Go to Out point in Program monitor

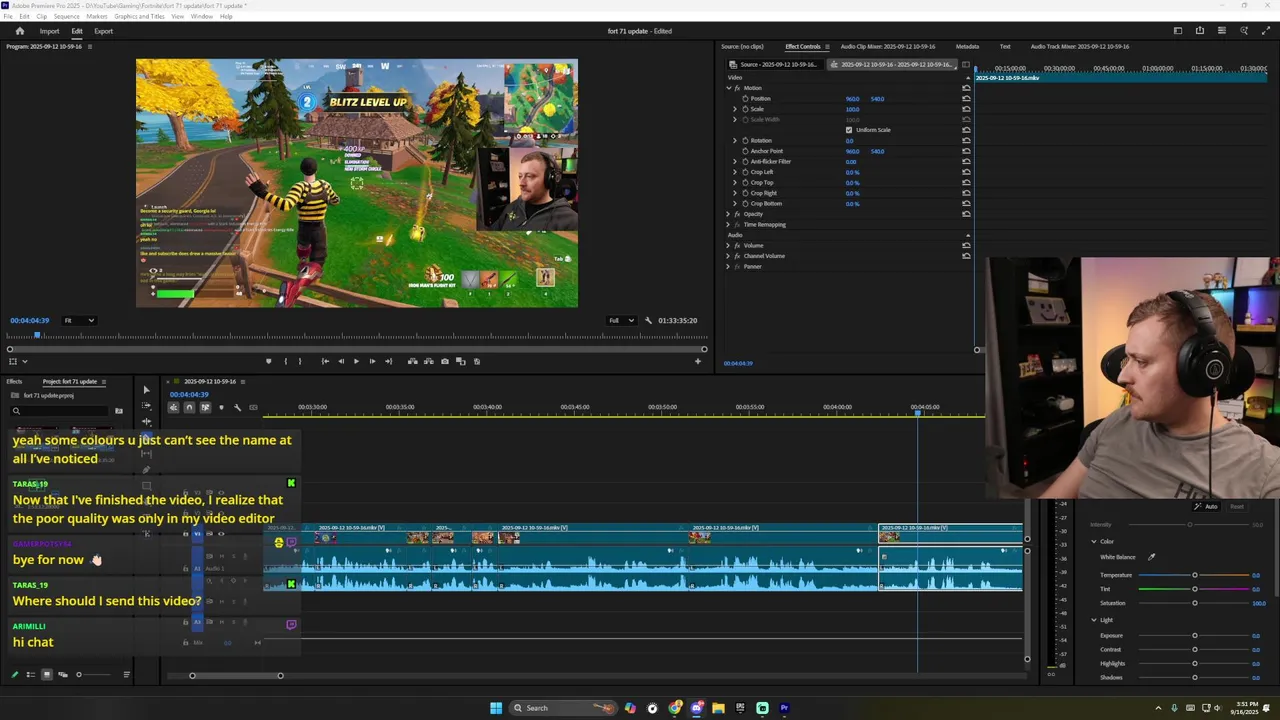tap(388, 361)
